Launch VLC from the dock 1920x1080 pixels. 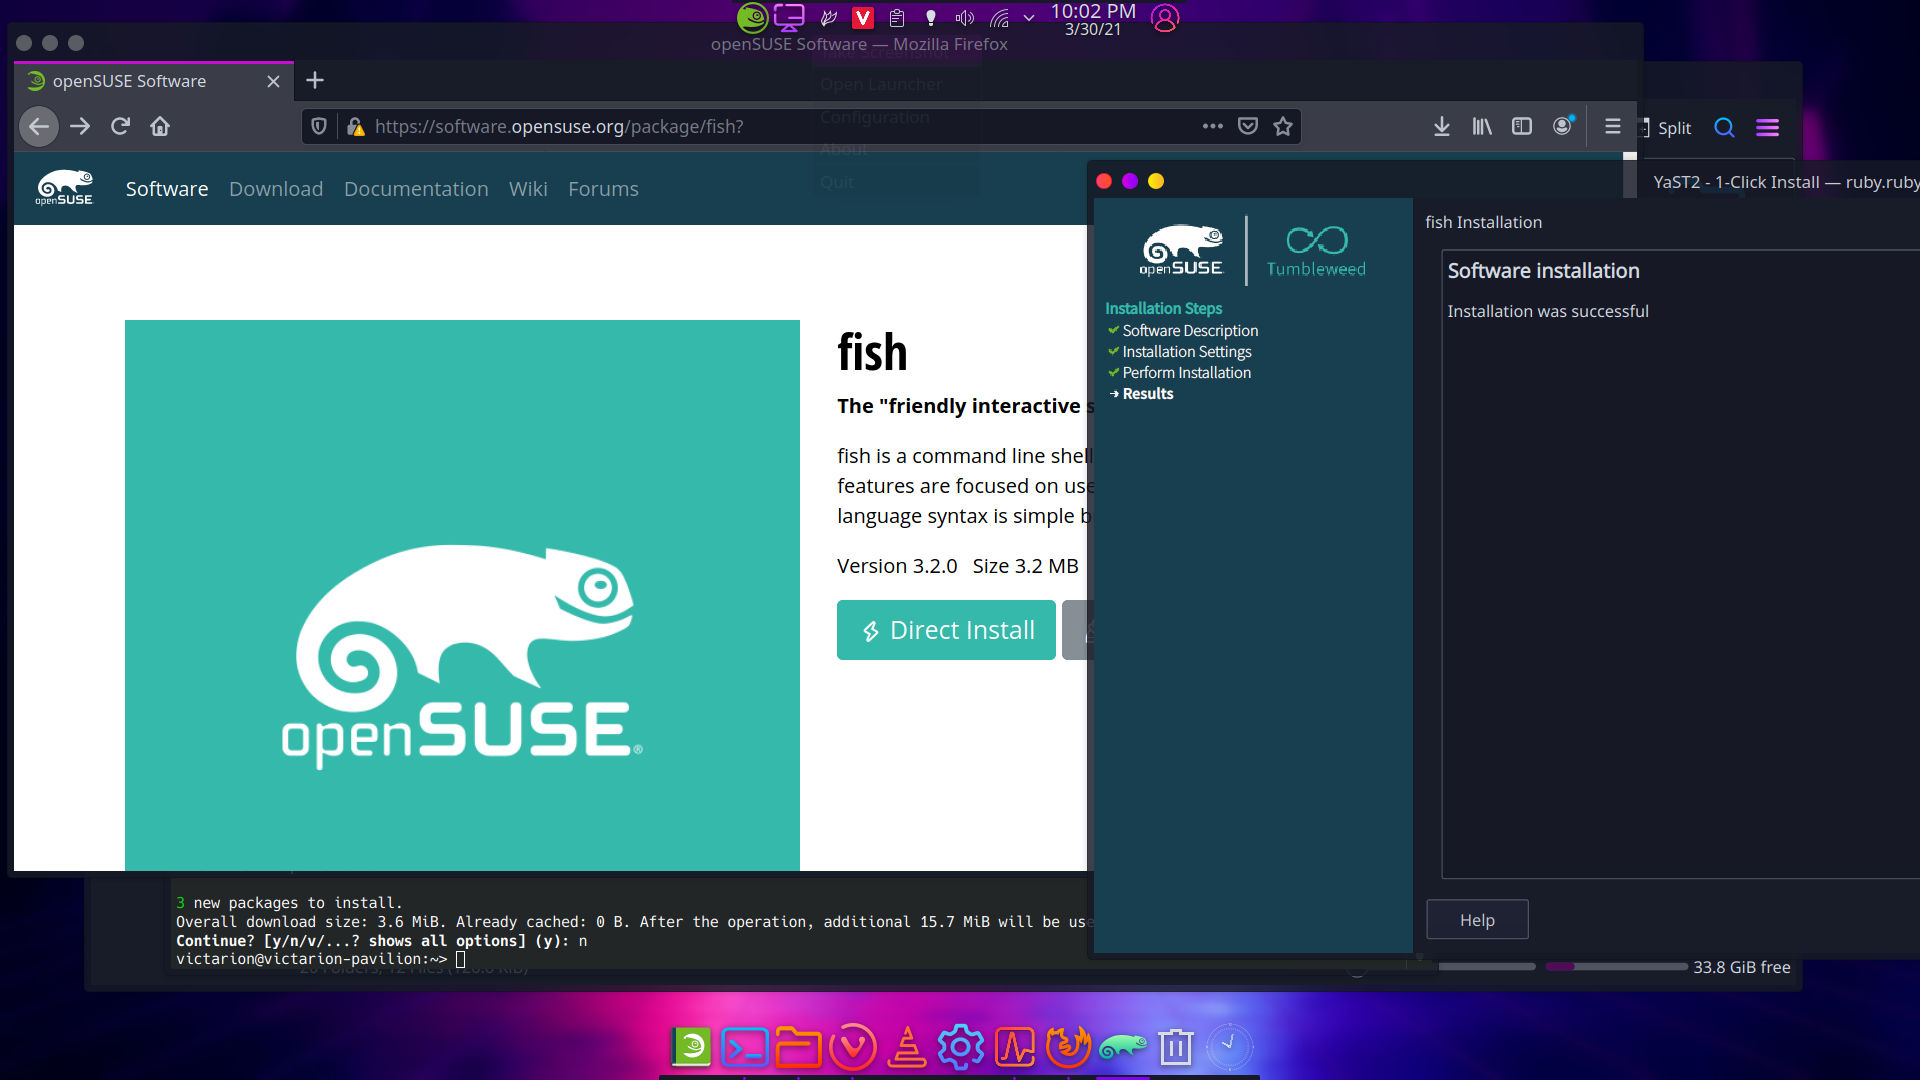pos(907,1047)
